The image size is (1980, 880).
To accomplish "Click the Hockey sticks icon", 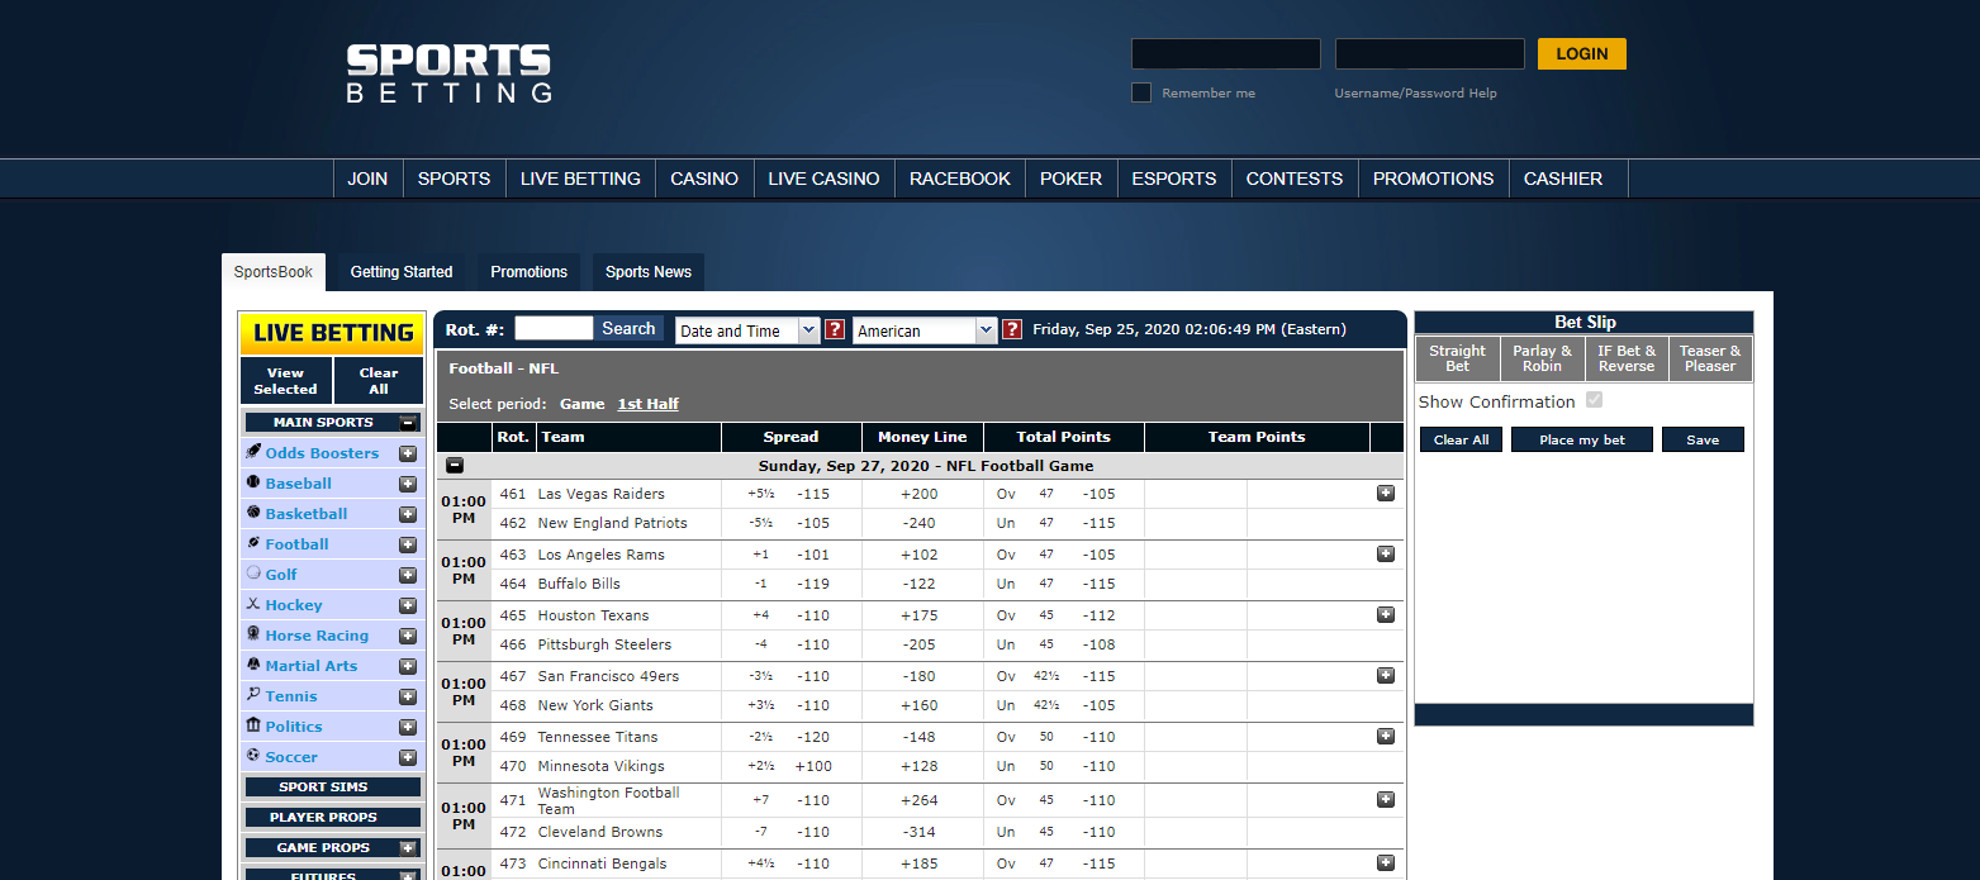I will pyautogui.click(x=254, y=604).
